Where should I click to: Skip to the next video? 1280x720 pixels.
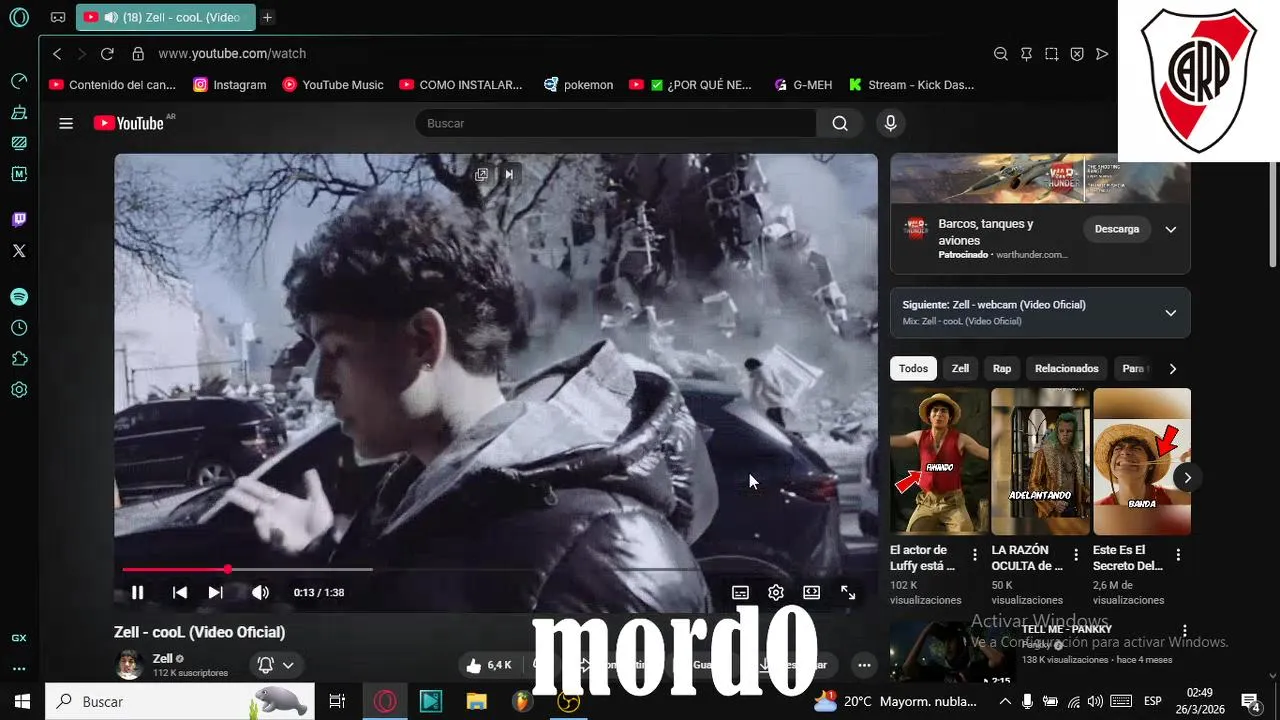click(x=215, y=592)
